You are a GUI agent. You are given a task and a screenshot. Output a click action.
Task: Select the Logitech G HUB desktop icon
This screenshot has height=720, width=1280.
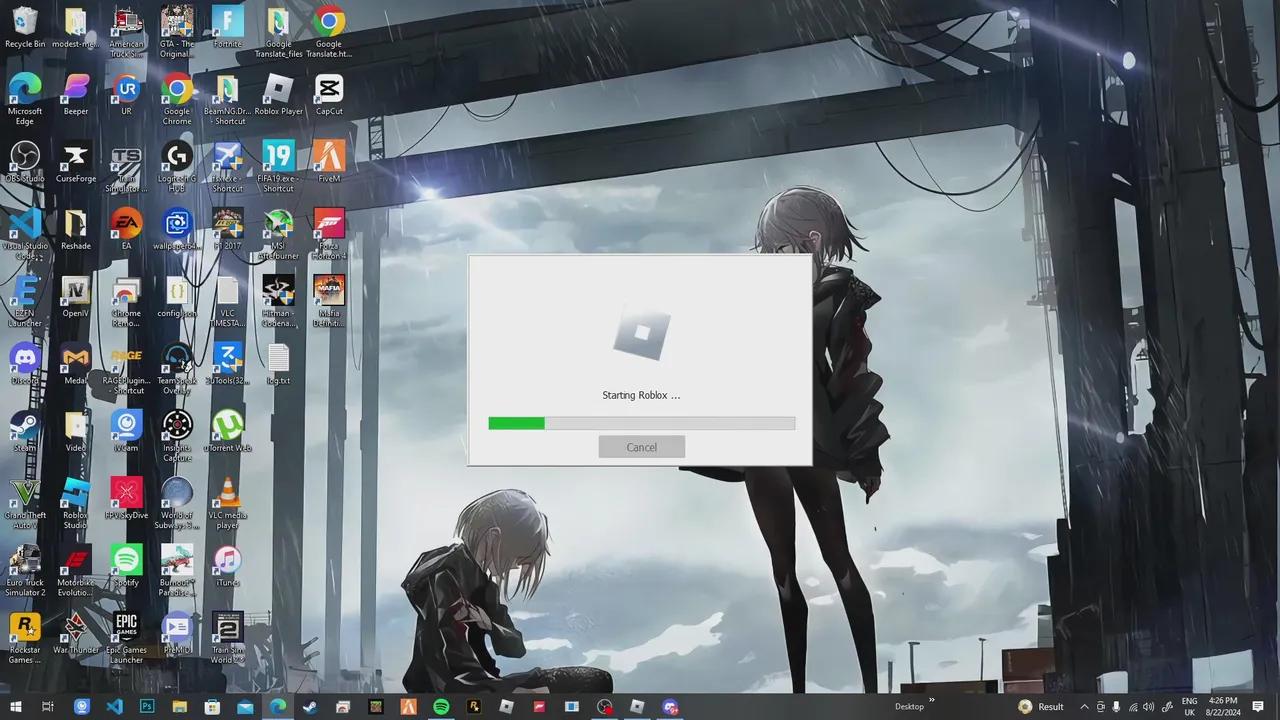point(177,167)
